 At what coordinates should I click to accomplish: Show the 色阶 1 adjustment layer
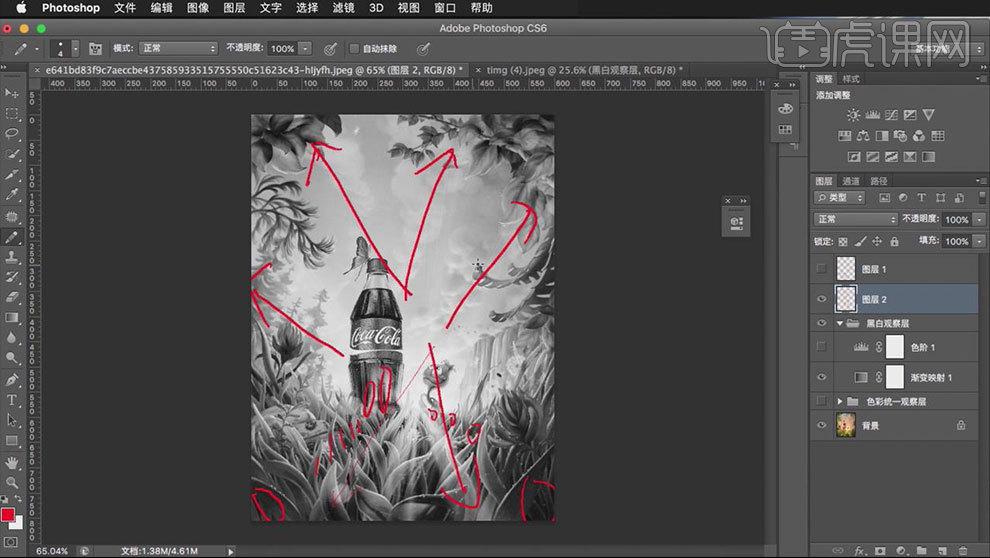[x=821, y=347]
